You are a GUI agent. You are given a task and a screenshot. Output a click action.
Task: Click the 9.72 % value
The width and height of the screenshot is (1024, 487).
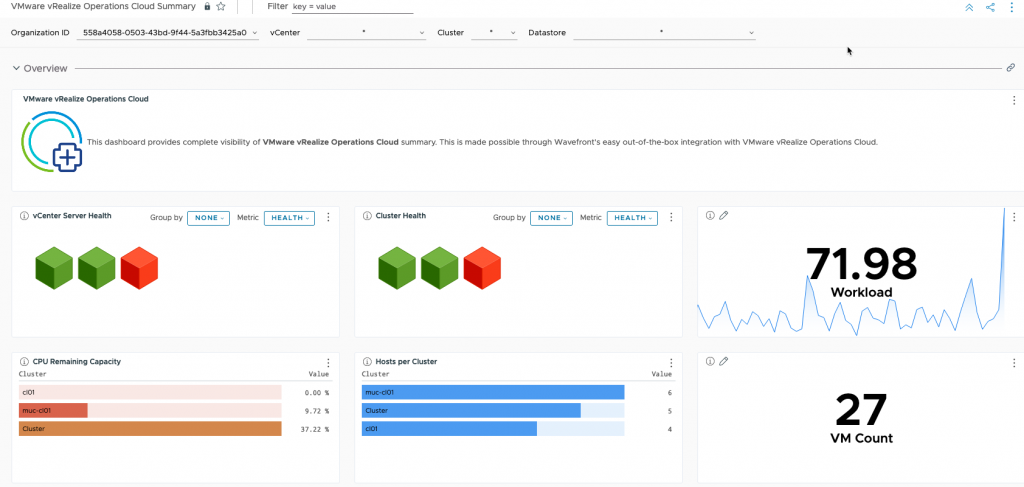coord(317,411)
